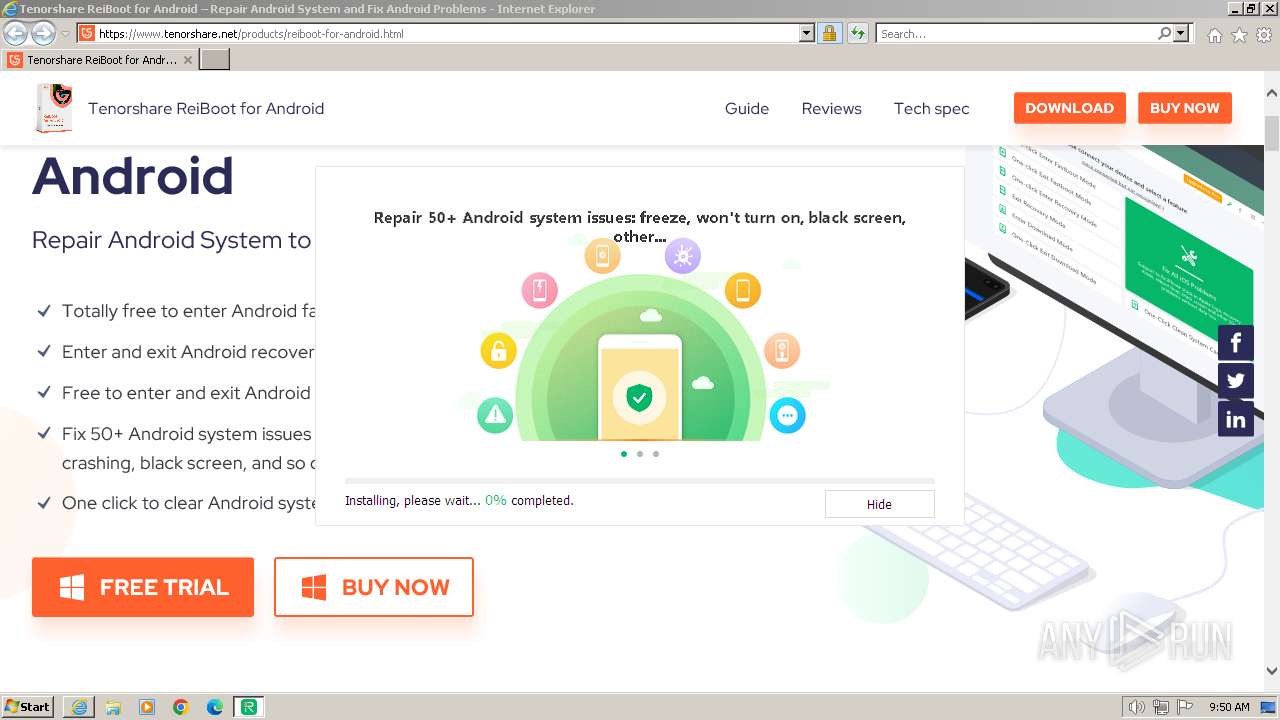The width and height of the screenshot is (1280, 720).
Task: Open the recent pages dropdown arrow
Action: 65,33
